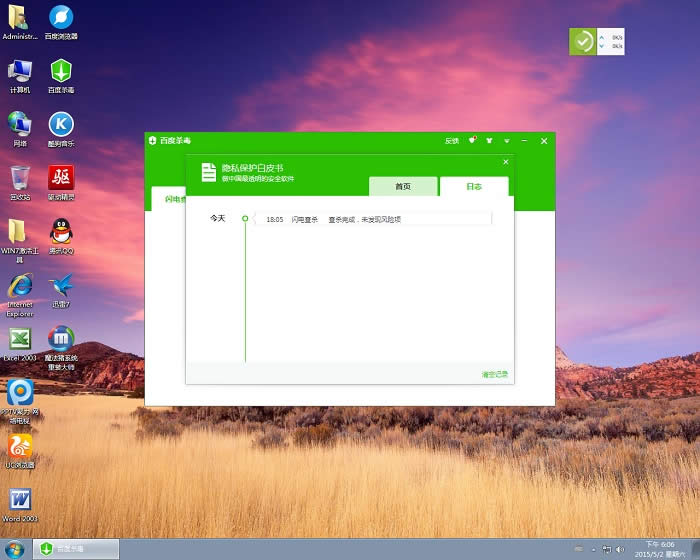Launch Excel 2003 from the desktop
Viewport: 700px width, 560px height.
tap(20, 340)
